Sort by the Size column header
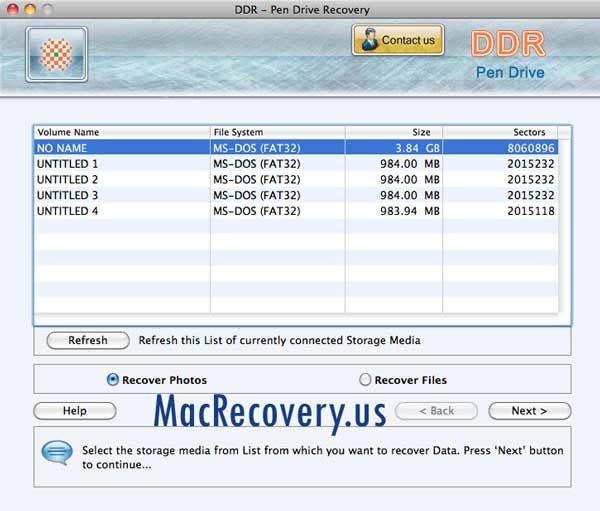This screenshot has height=511, width=600. (394, 132)
